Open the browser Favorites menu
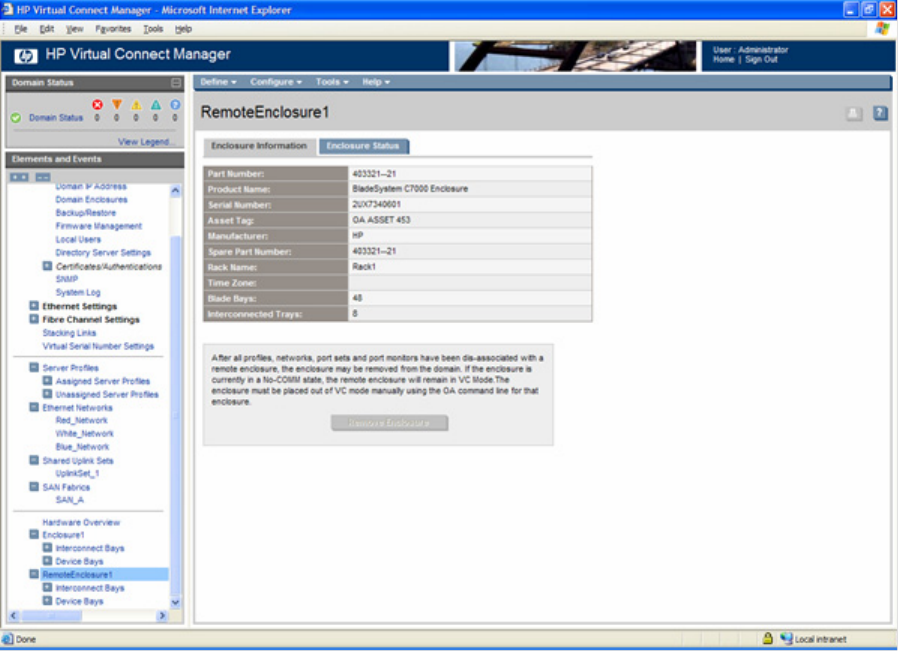The image size is (899, 652). [x=113, y=29]
